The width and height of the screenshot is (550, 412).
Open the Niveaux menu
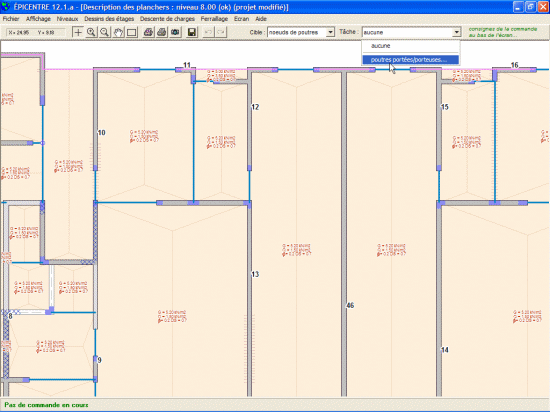[67, 19]
